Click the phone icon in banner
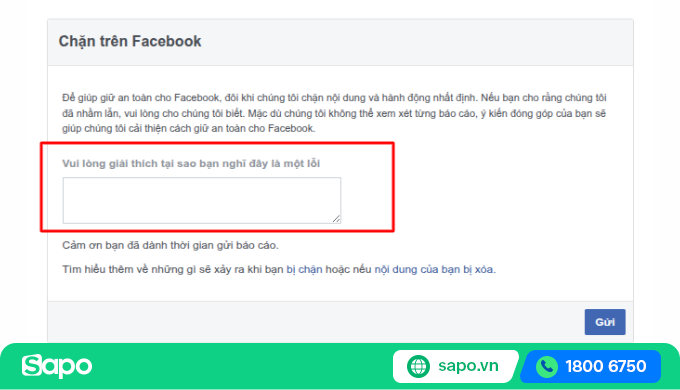The width and height of the screenshot is (680, 390). [547, 367]
